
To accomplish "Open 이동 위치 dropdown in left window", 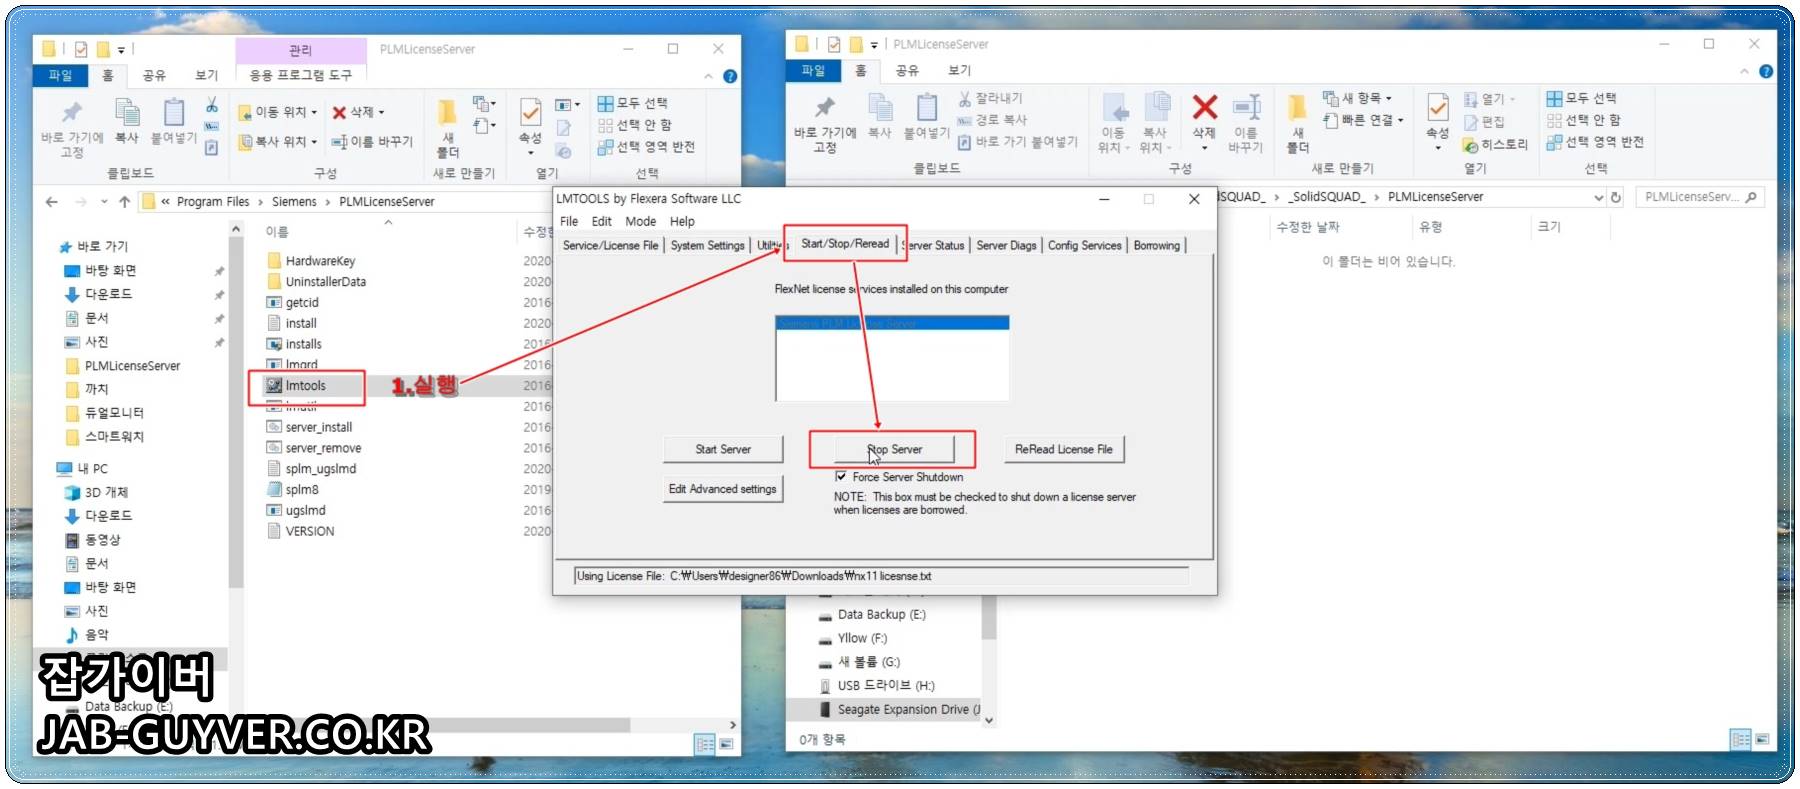I will (277, 112).
